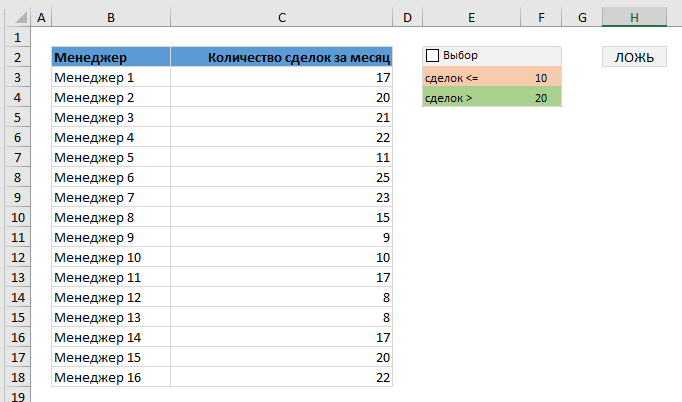Click the сделок <= label cell
682x402 pixels.
point(471,77)
